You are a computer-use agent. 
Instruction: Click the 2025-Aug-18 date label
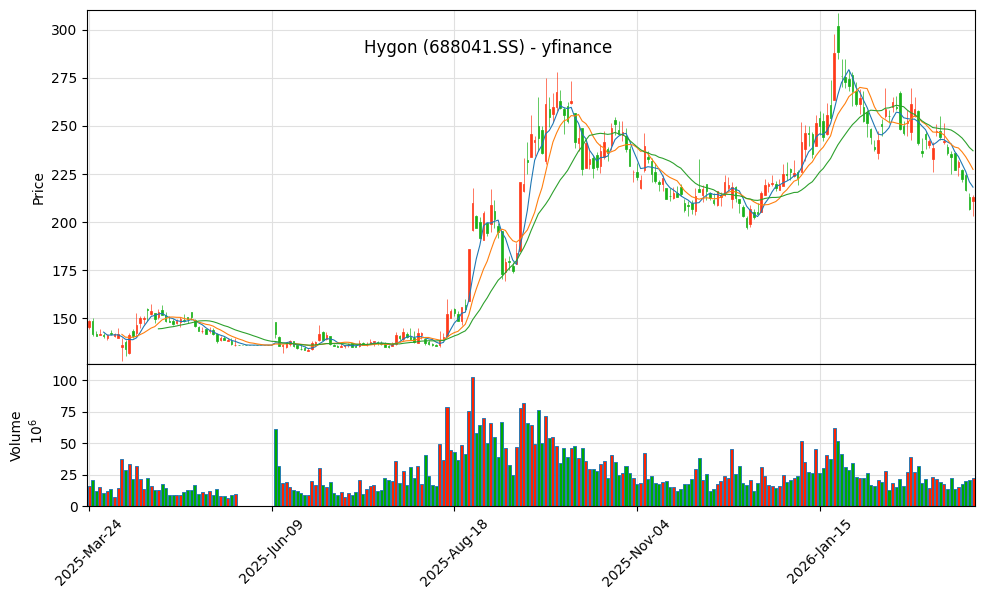(x=454, y=553)
